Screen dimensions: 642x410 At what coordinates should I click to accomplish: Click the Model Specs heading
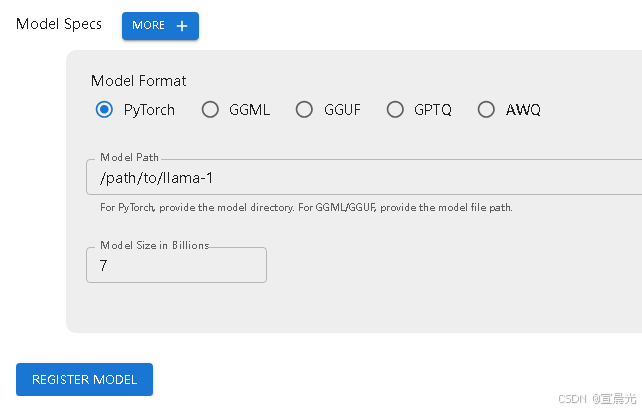59,24
